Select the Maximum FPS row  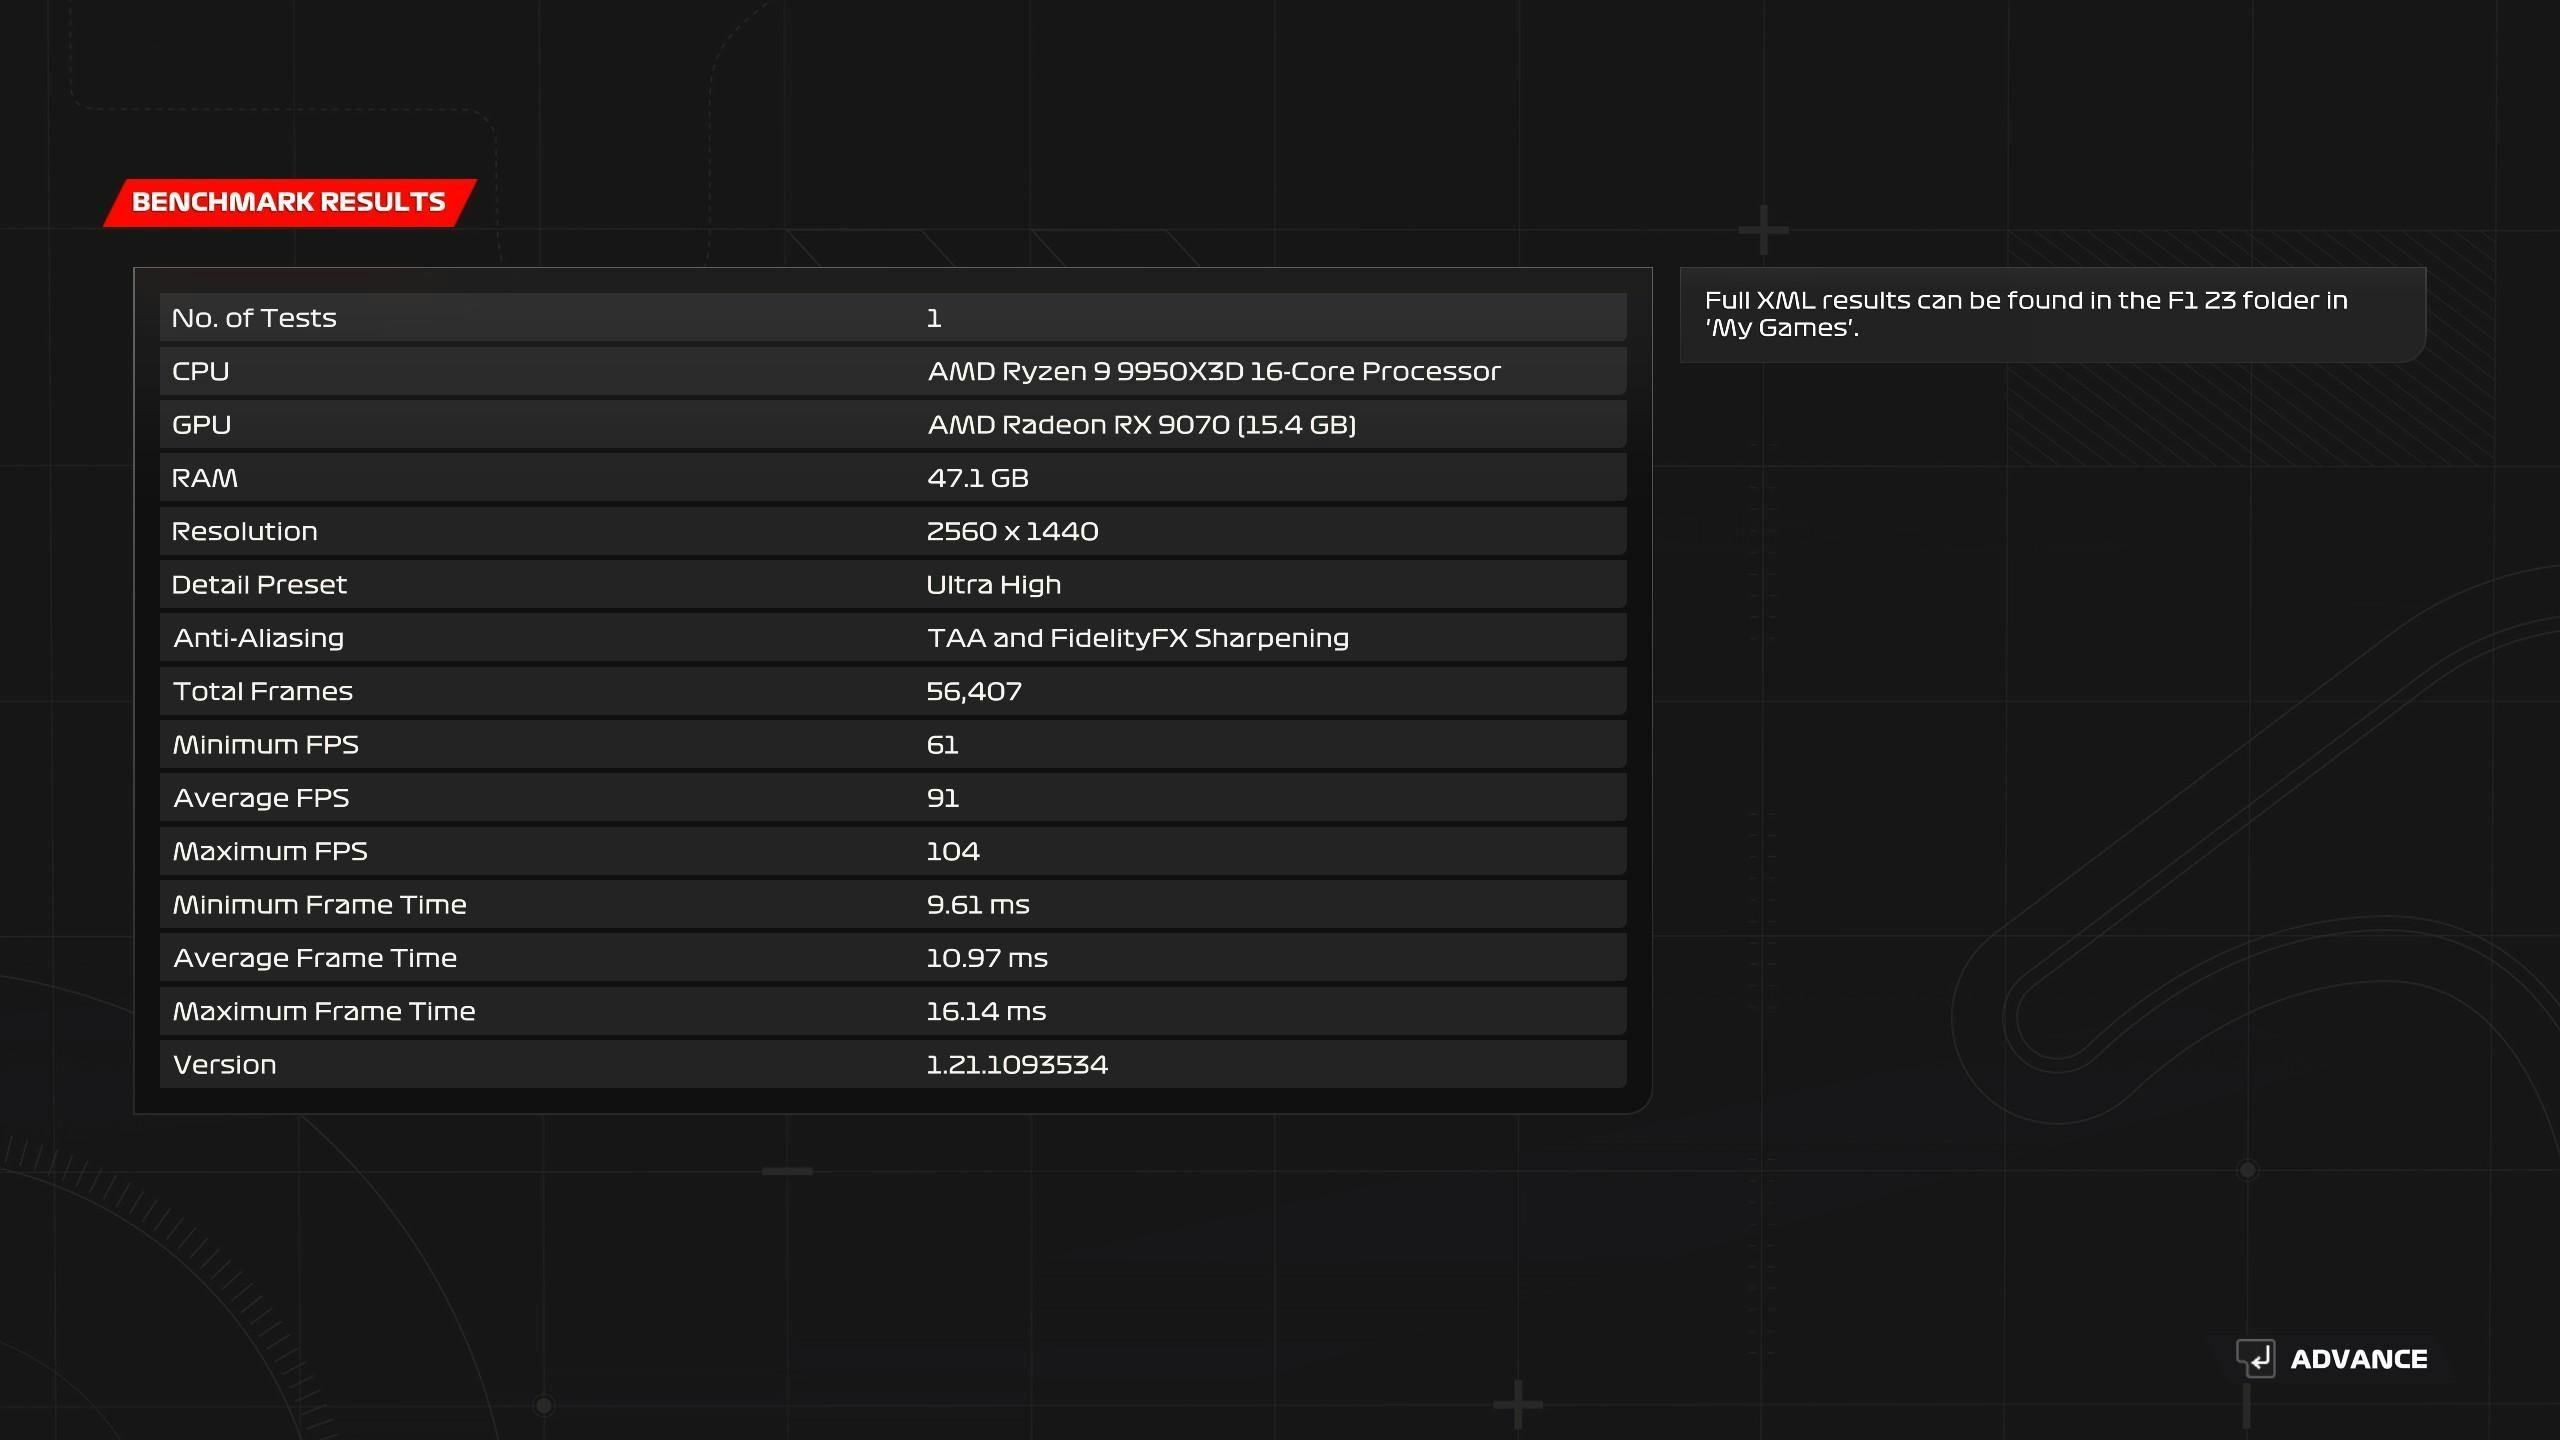[892, 851]
